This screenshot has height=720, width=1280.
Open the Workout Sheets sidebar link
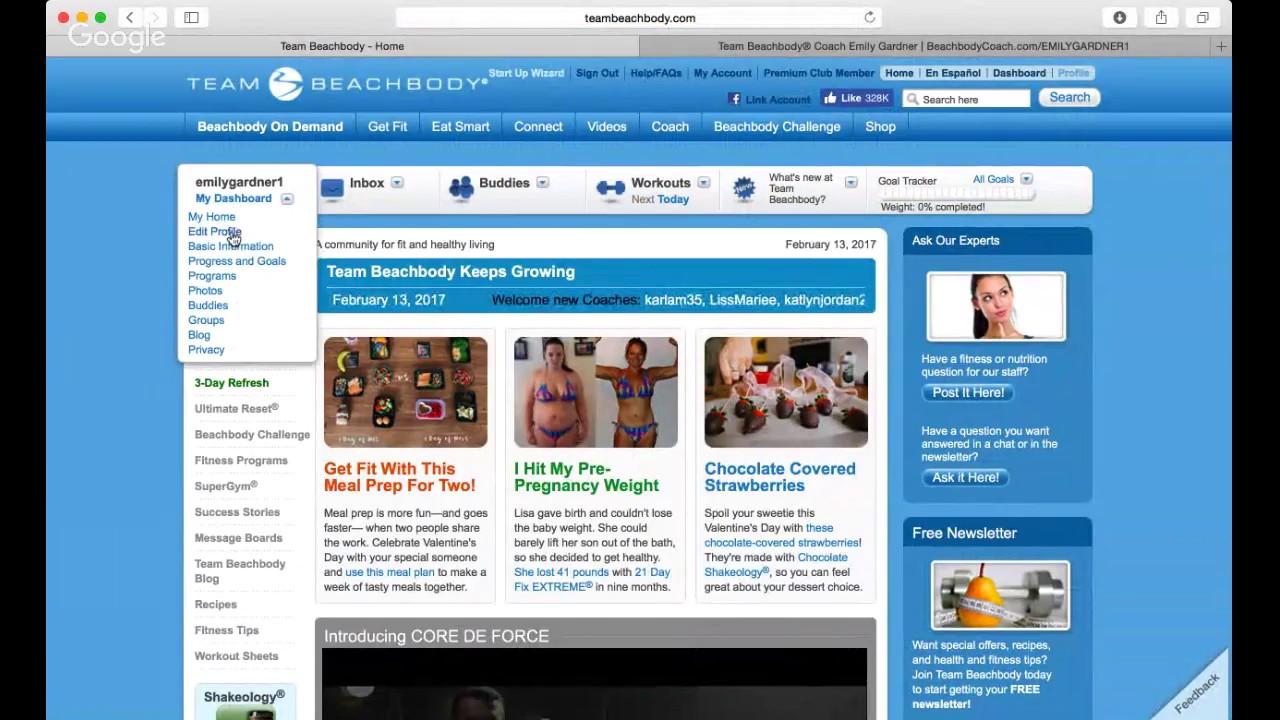tap(236, 656)
